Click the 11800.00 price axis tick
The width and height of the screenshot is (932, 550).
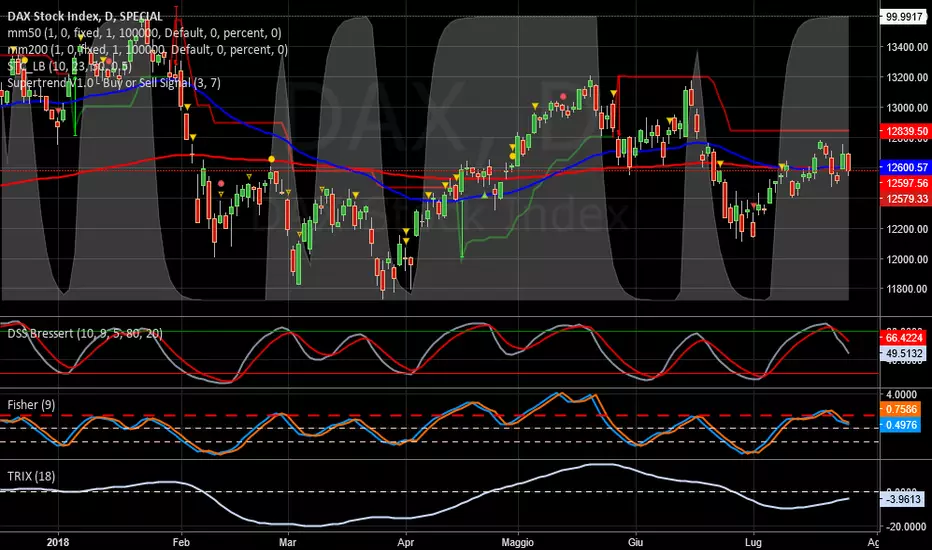[x=906, y=289]
